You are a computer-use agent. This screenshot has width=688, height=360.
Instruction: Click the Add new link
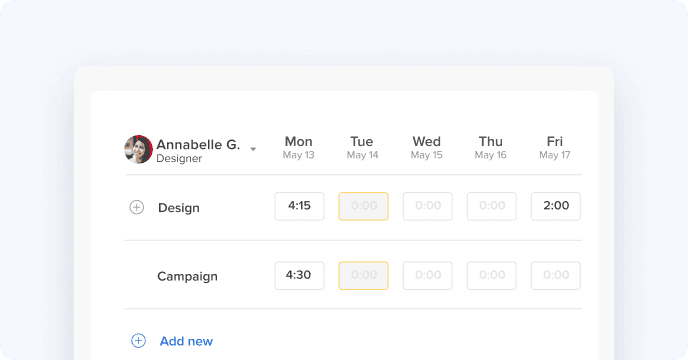tap(186, 341)
